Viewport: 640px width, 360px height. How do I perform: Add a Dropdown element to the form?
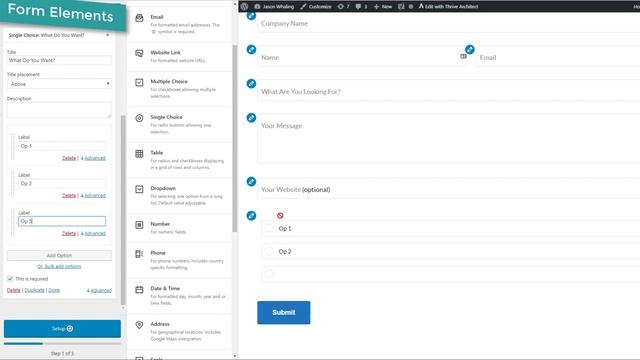point(180,195)
